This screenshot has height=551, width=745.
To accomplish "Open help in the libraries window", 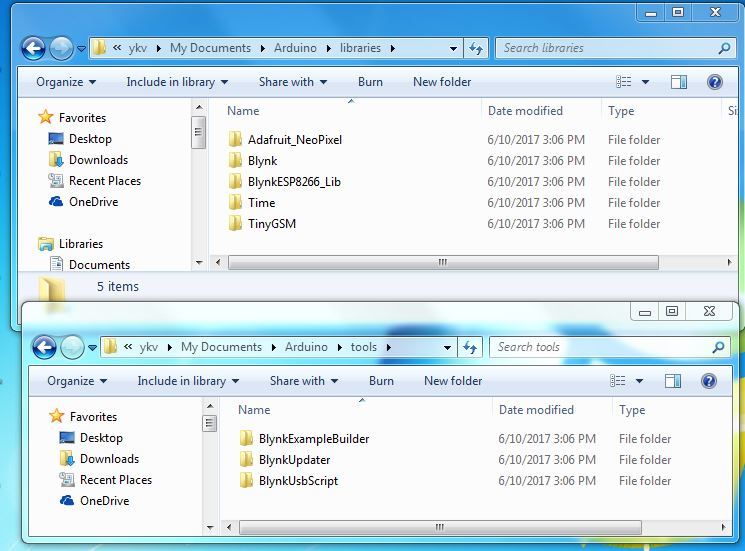I will (715, 82).
